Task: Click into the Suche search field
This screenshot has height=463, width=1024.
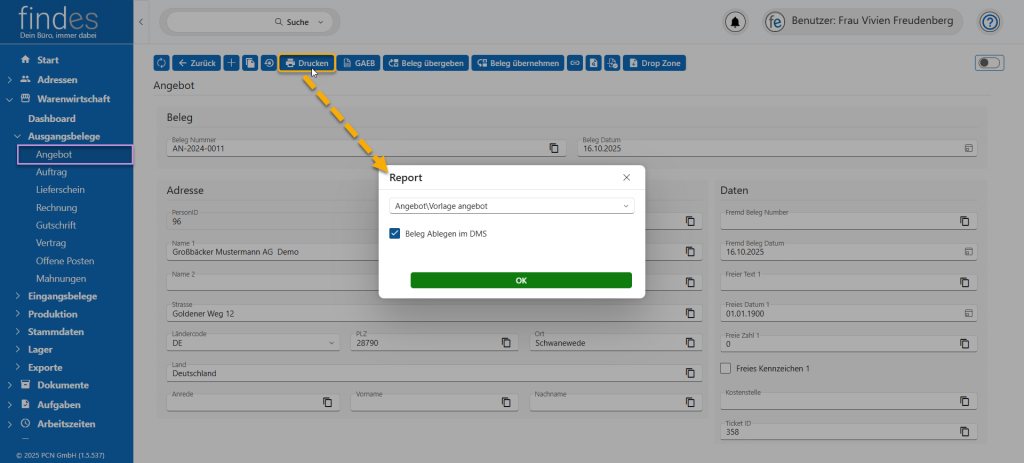Action: pos(250,22)
